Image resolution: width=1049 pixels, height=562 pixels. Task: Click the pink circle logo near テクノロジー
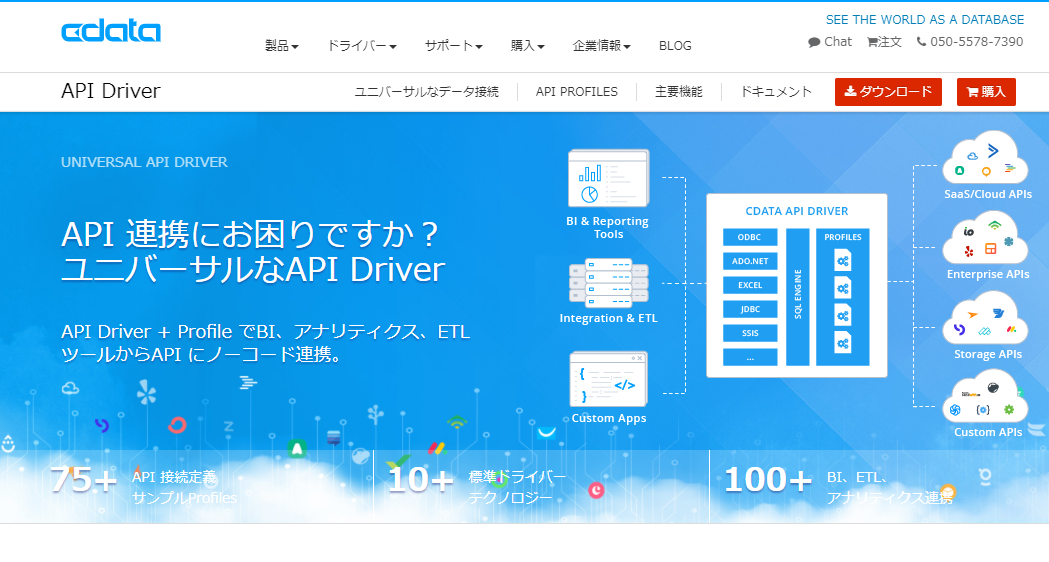pyautogui.click(x=596, y=490)
